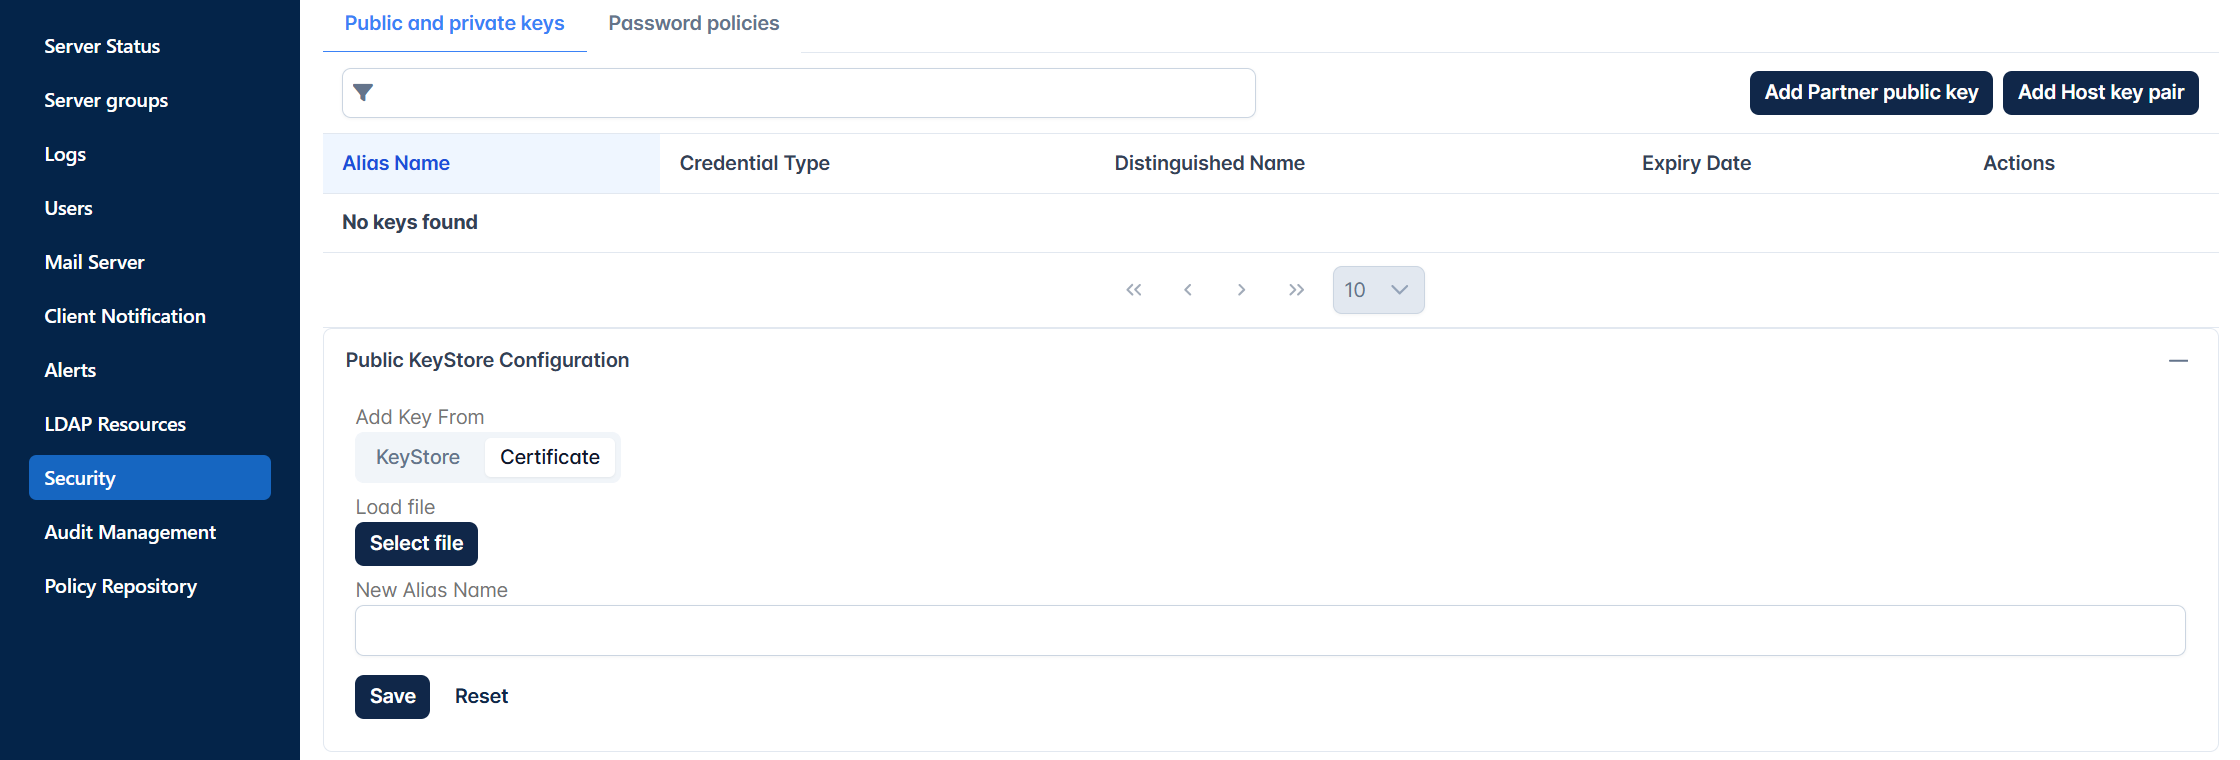Click the filter funnel icon
The image size is (2240, 760).
pyautogui.click(x=363, y=93)
